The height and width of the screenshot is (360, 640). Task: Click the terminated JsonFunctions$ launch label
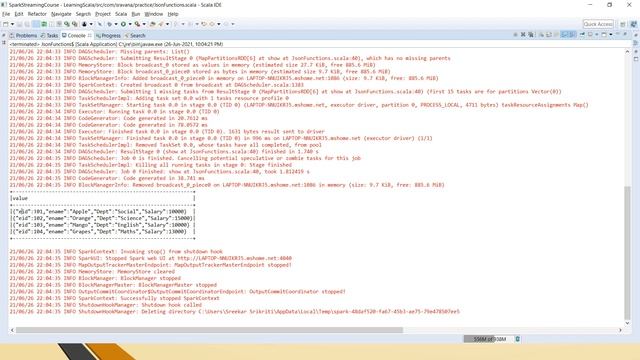coord(116,44)
